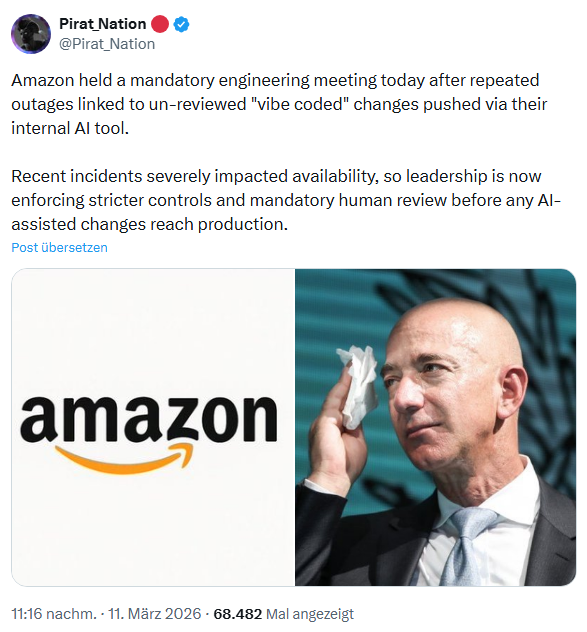This screenshot has width=587, height=632.
Task: Click the first paragraph about Amazon meeting
Action: (x=279, y=104)
